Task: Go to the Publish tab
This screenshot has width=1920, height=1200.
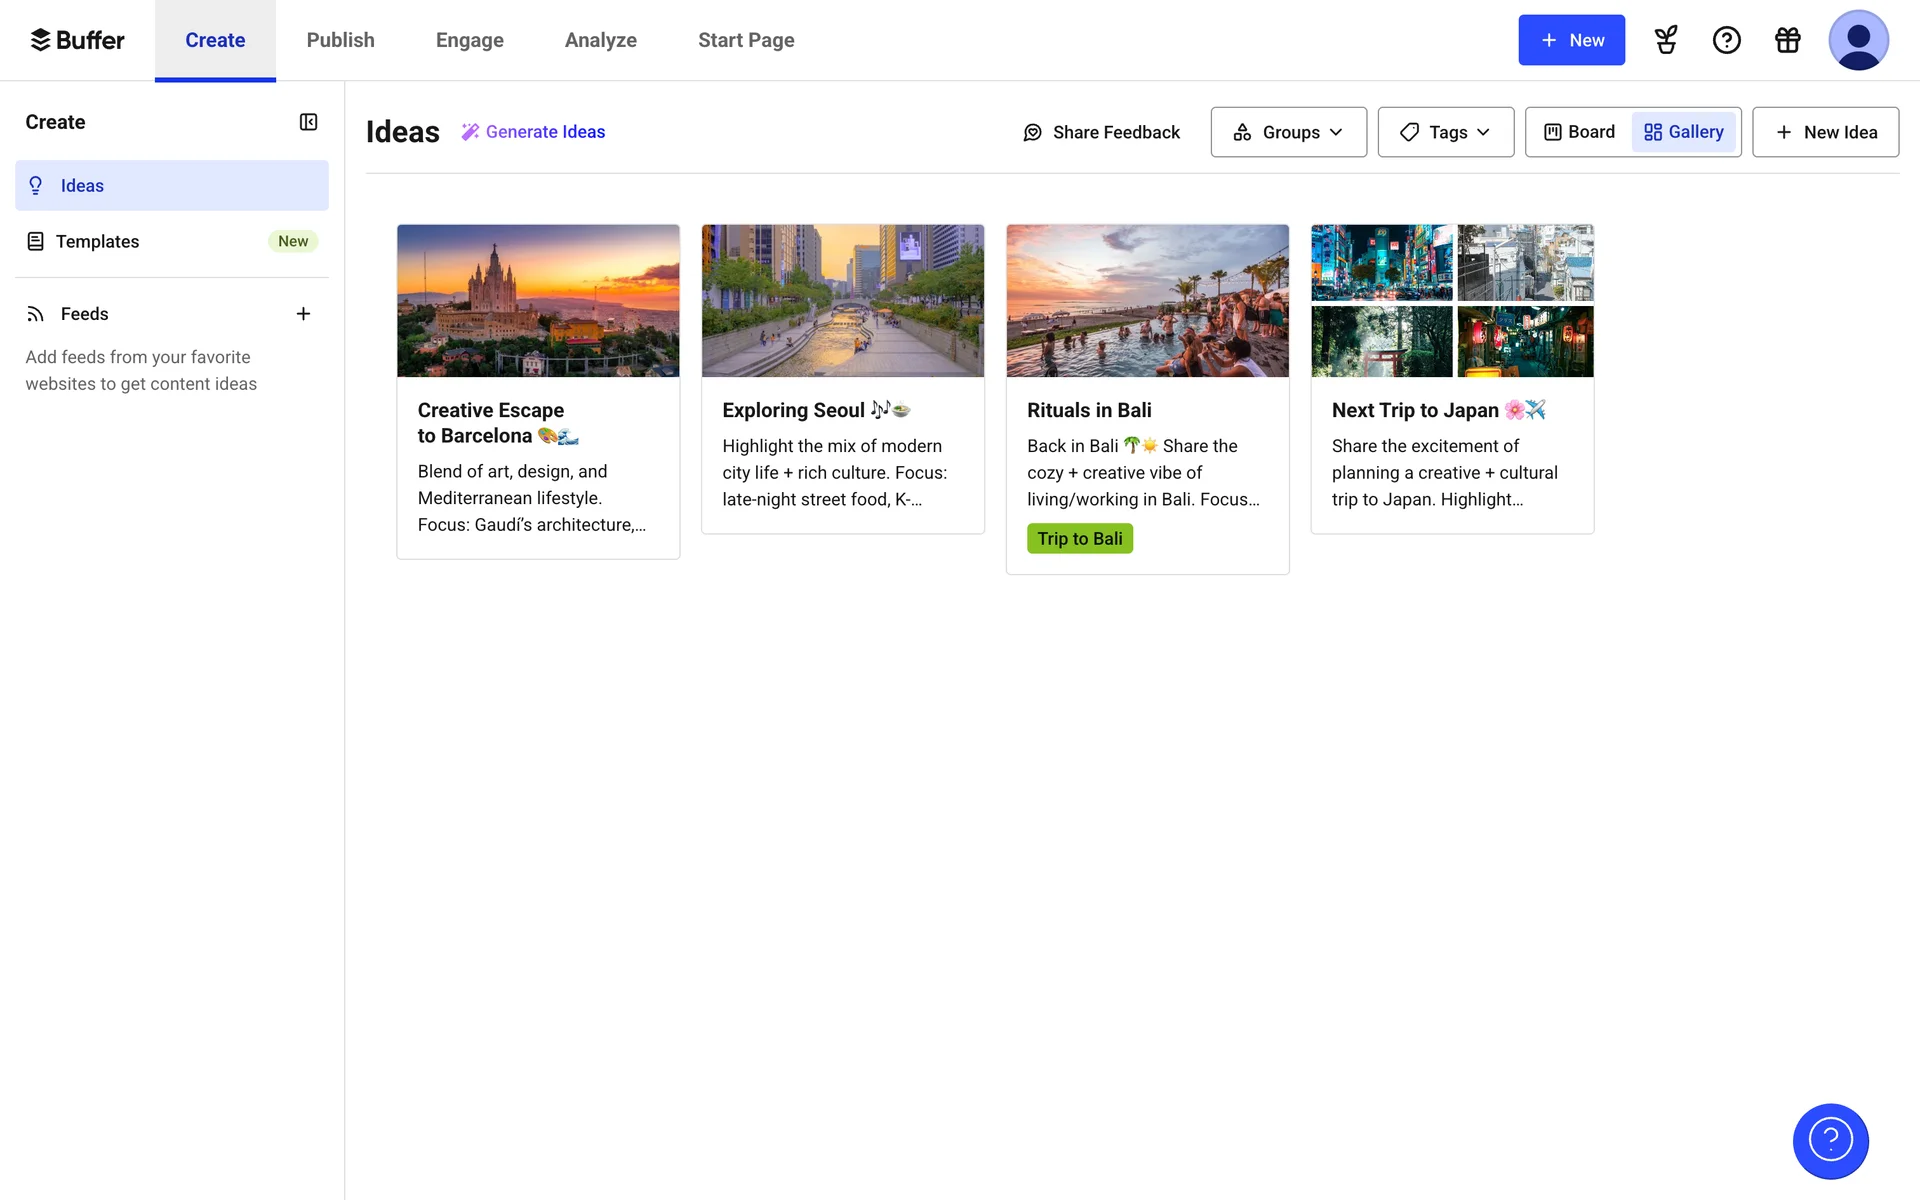Action: click(340, 40)
